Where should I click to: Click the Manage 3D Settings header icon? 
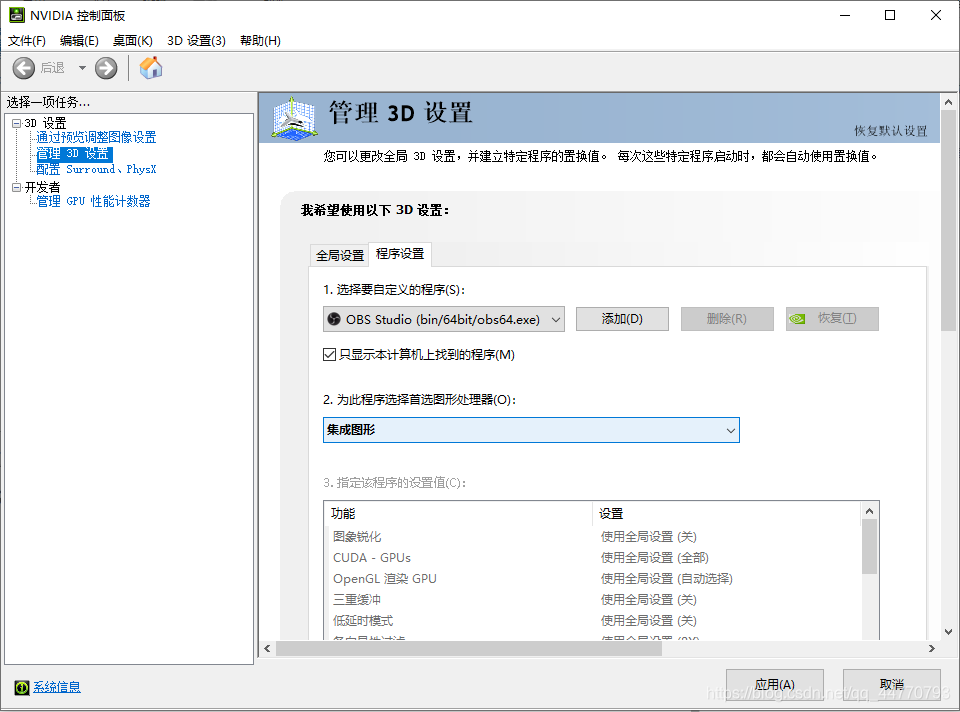(294, 118)
